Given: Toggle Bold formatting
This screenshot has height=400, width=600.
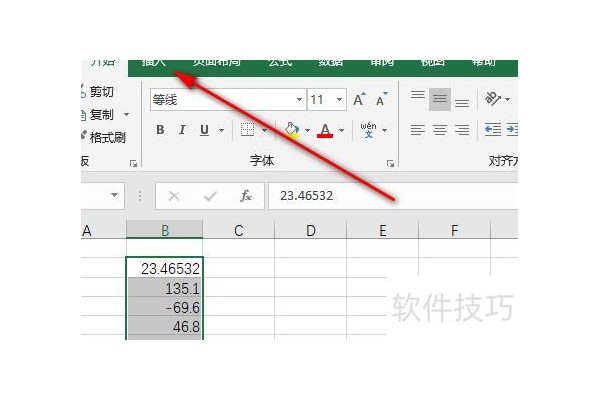Looking at the screenshot, I should [x=160, y=130].
